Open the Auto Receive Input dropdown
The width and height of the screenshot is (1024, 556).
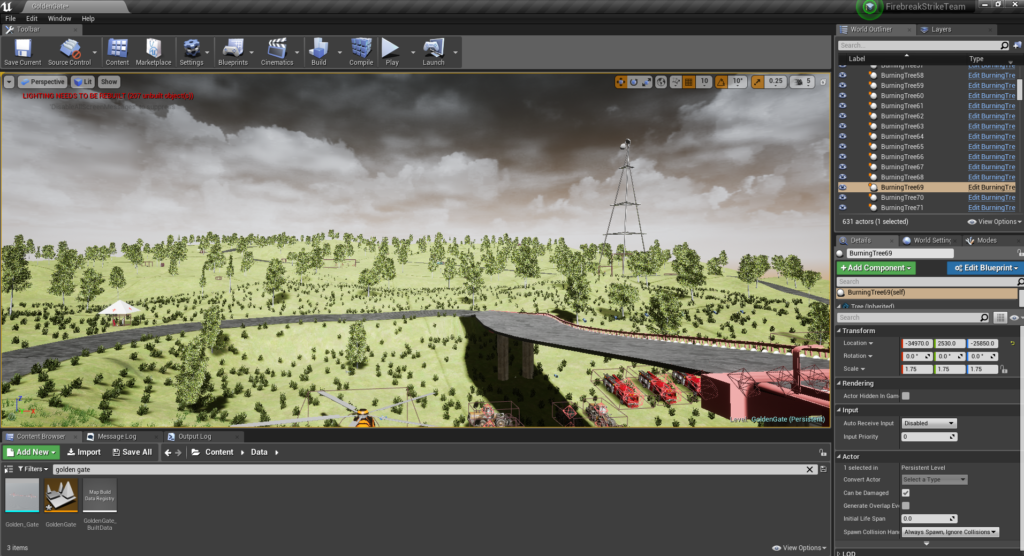tap(929, 423)
